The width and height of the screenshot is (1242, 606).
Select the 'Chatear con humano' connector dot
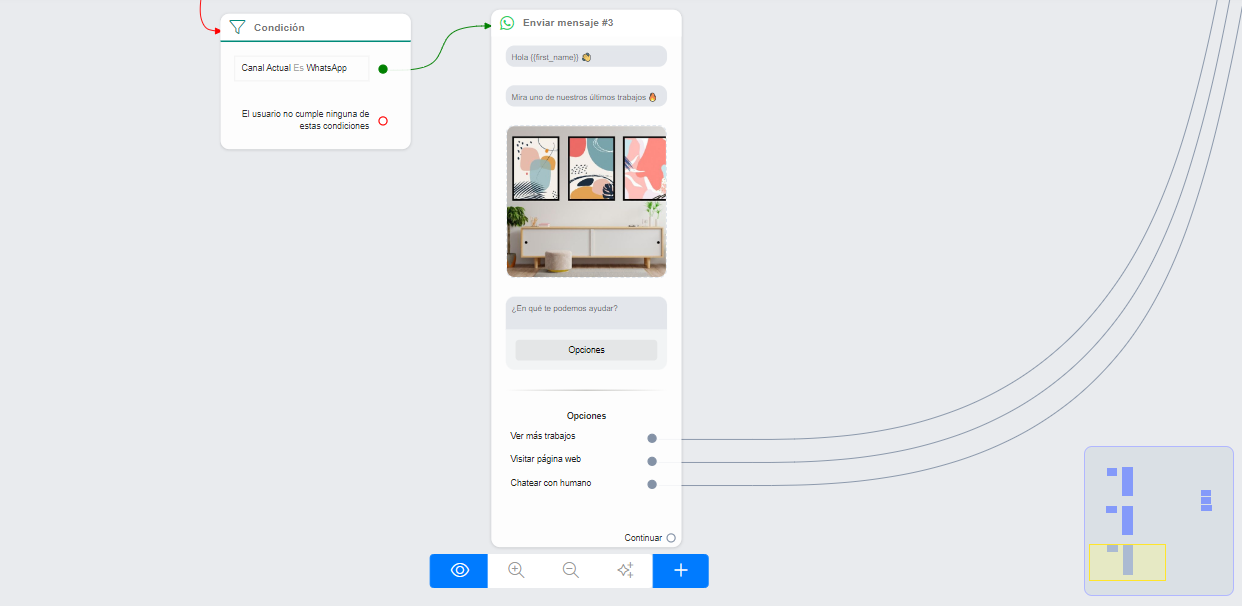point(652,484)
